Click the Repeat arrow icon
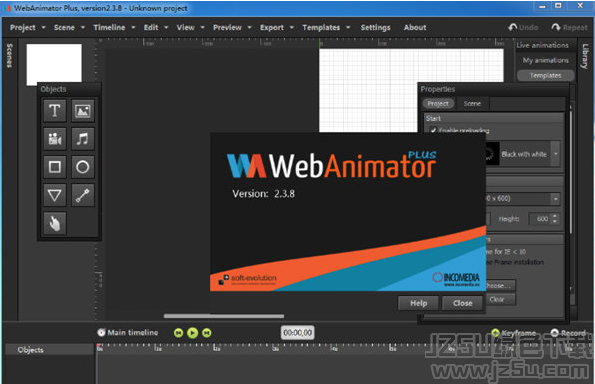 556,27
